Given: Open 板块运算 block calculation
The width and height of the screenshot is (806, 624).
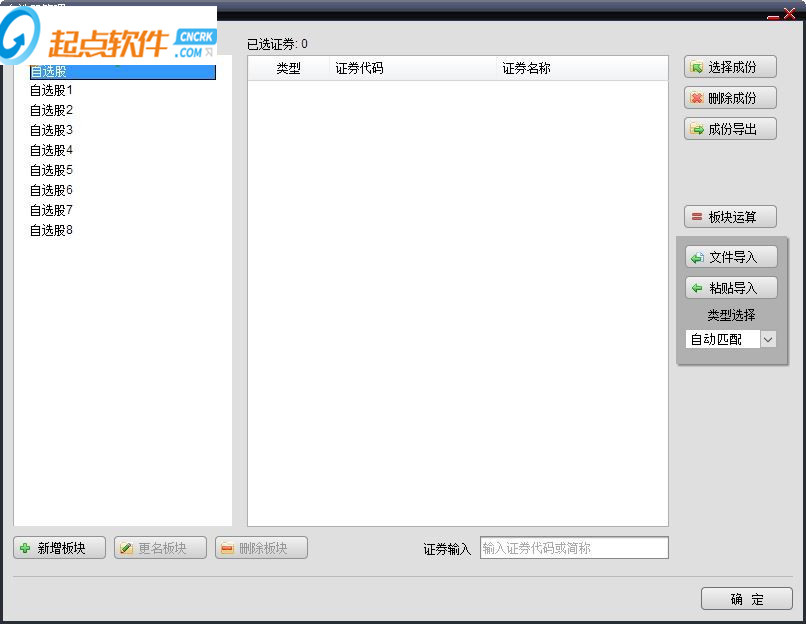Looking at the screenshot, I should 730,217.
